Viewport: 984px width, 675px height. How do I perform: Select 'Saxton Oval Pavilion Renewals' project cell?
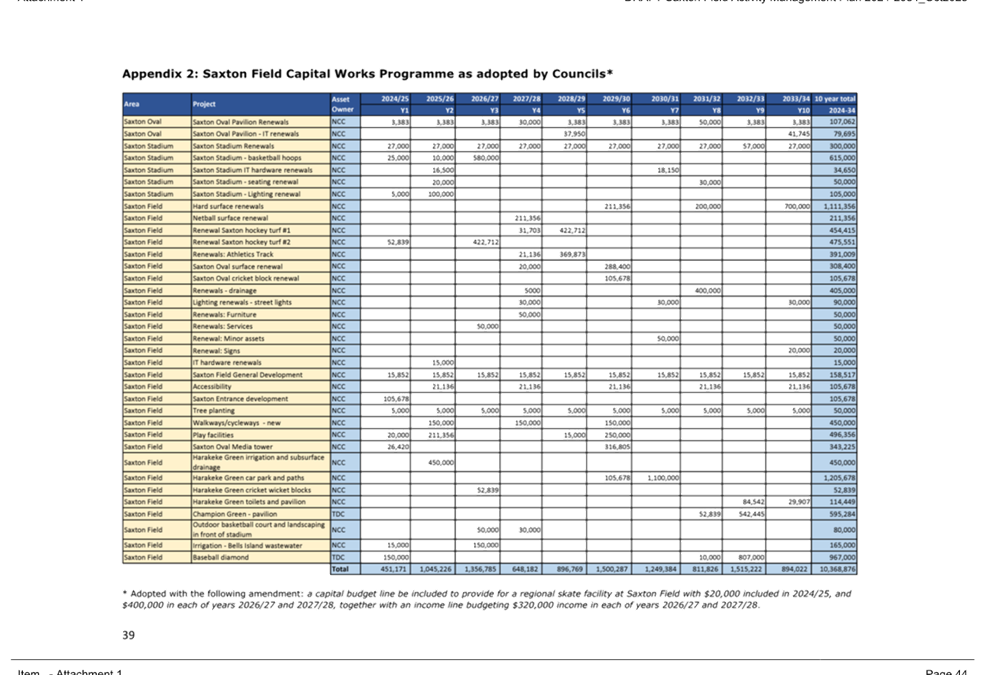(x=260, y=122)
